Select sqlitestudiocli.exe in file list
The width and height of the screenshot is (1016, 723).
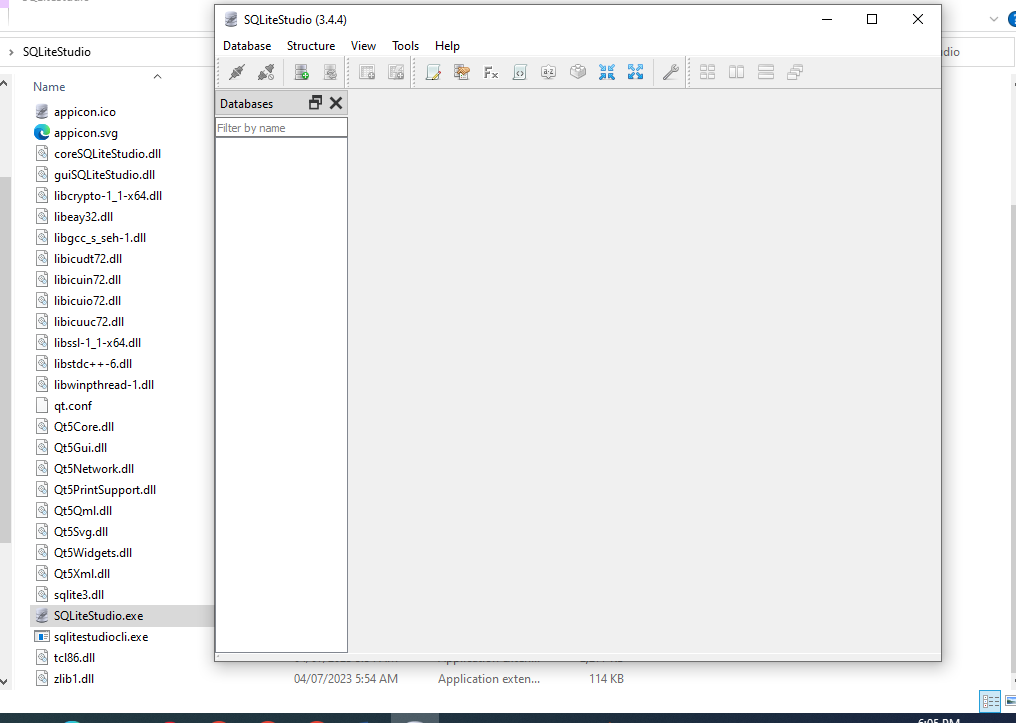tap(100, 636)
